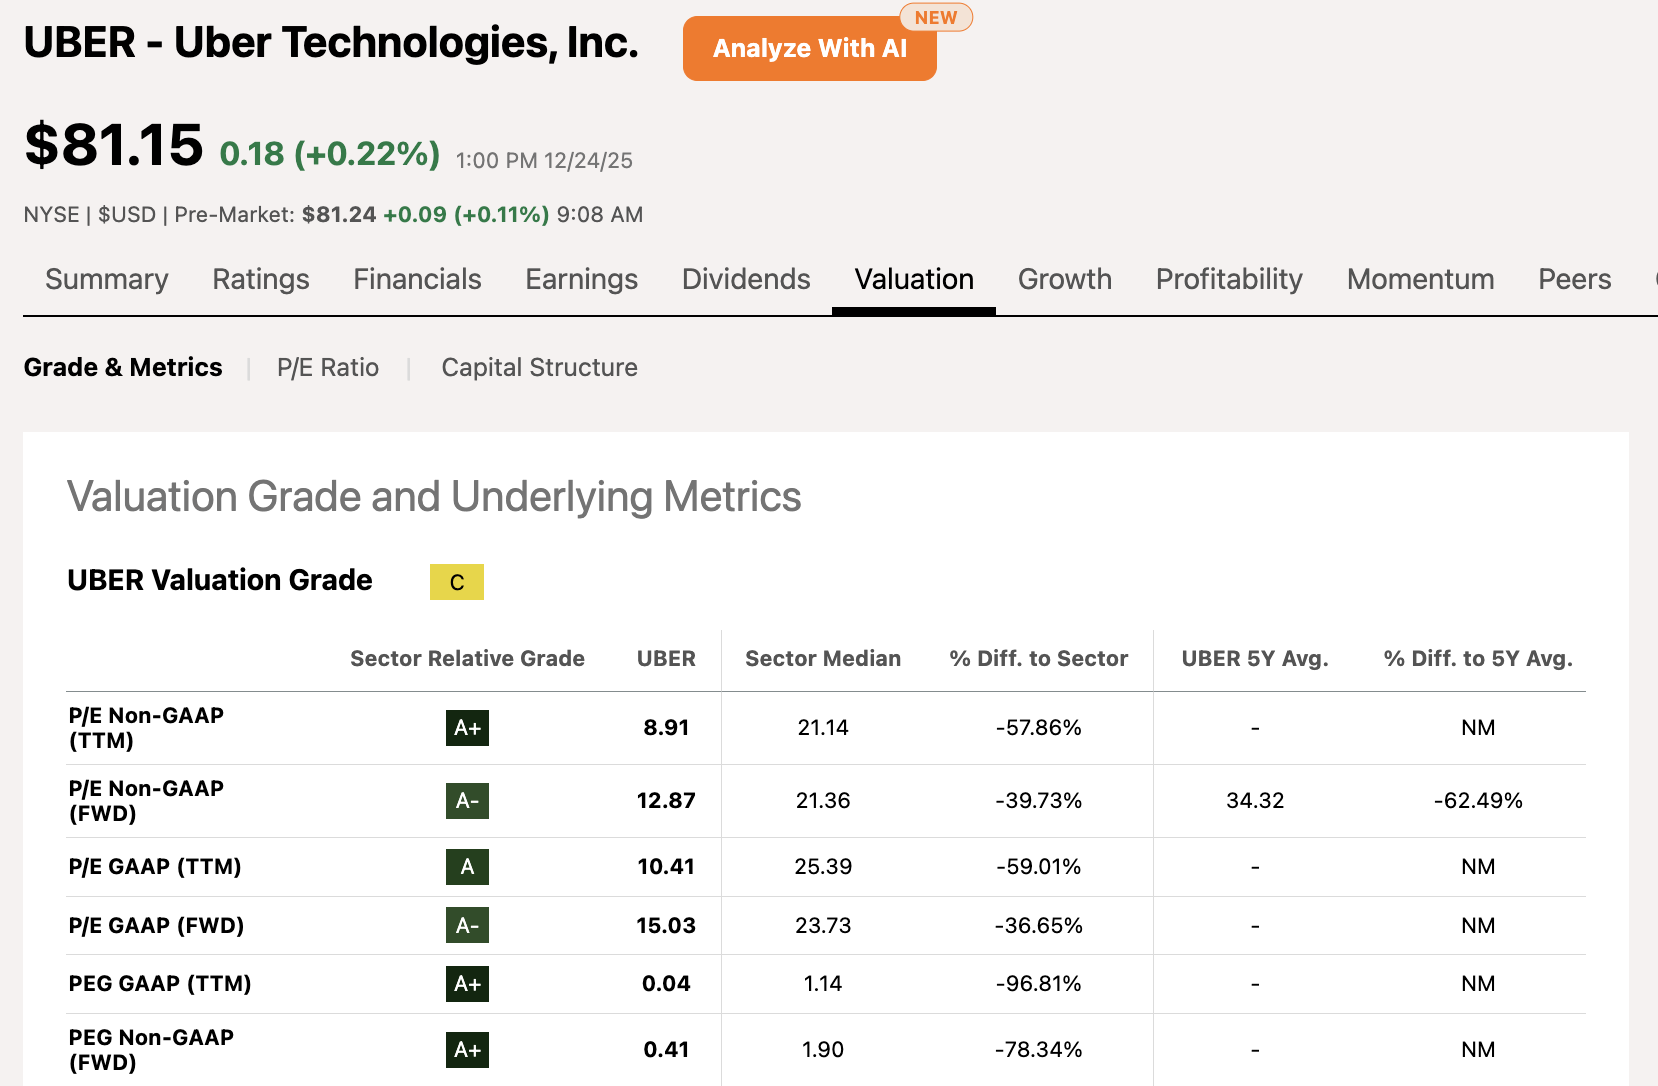
Task: Open the Momentum tab
Action: 1419,279
